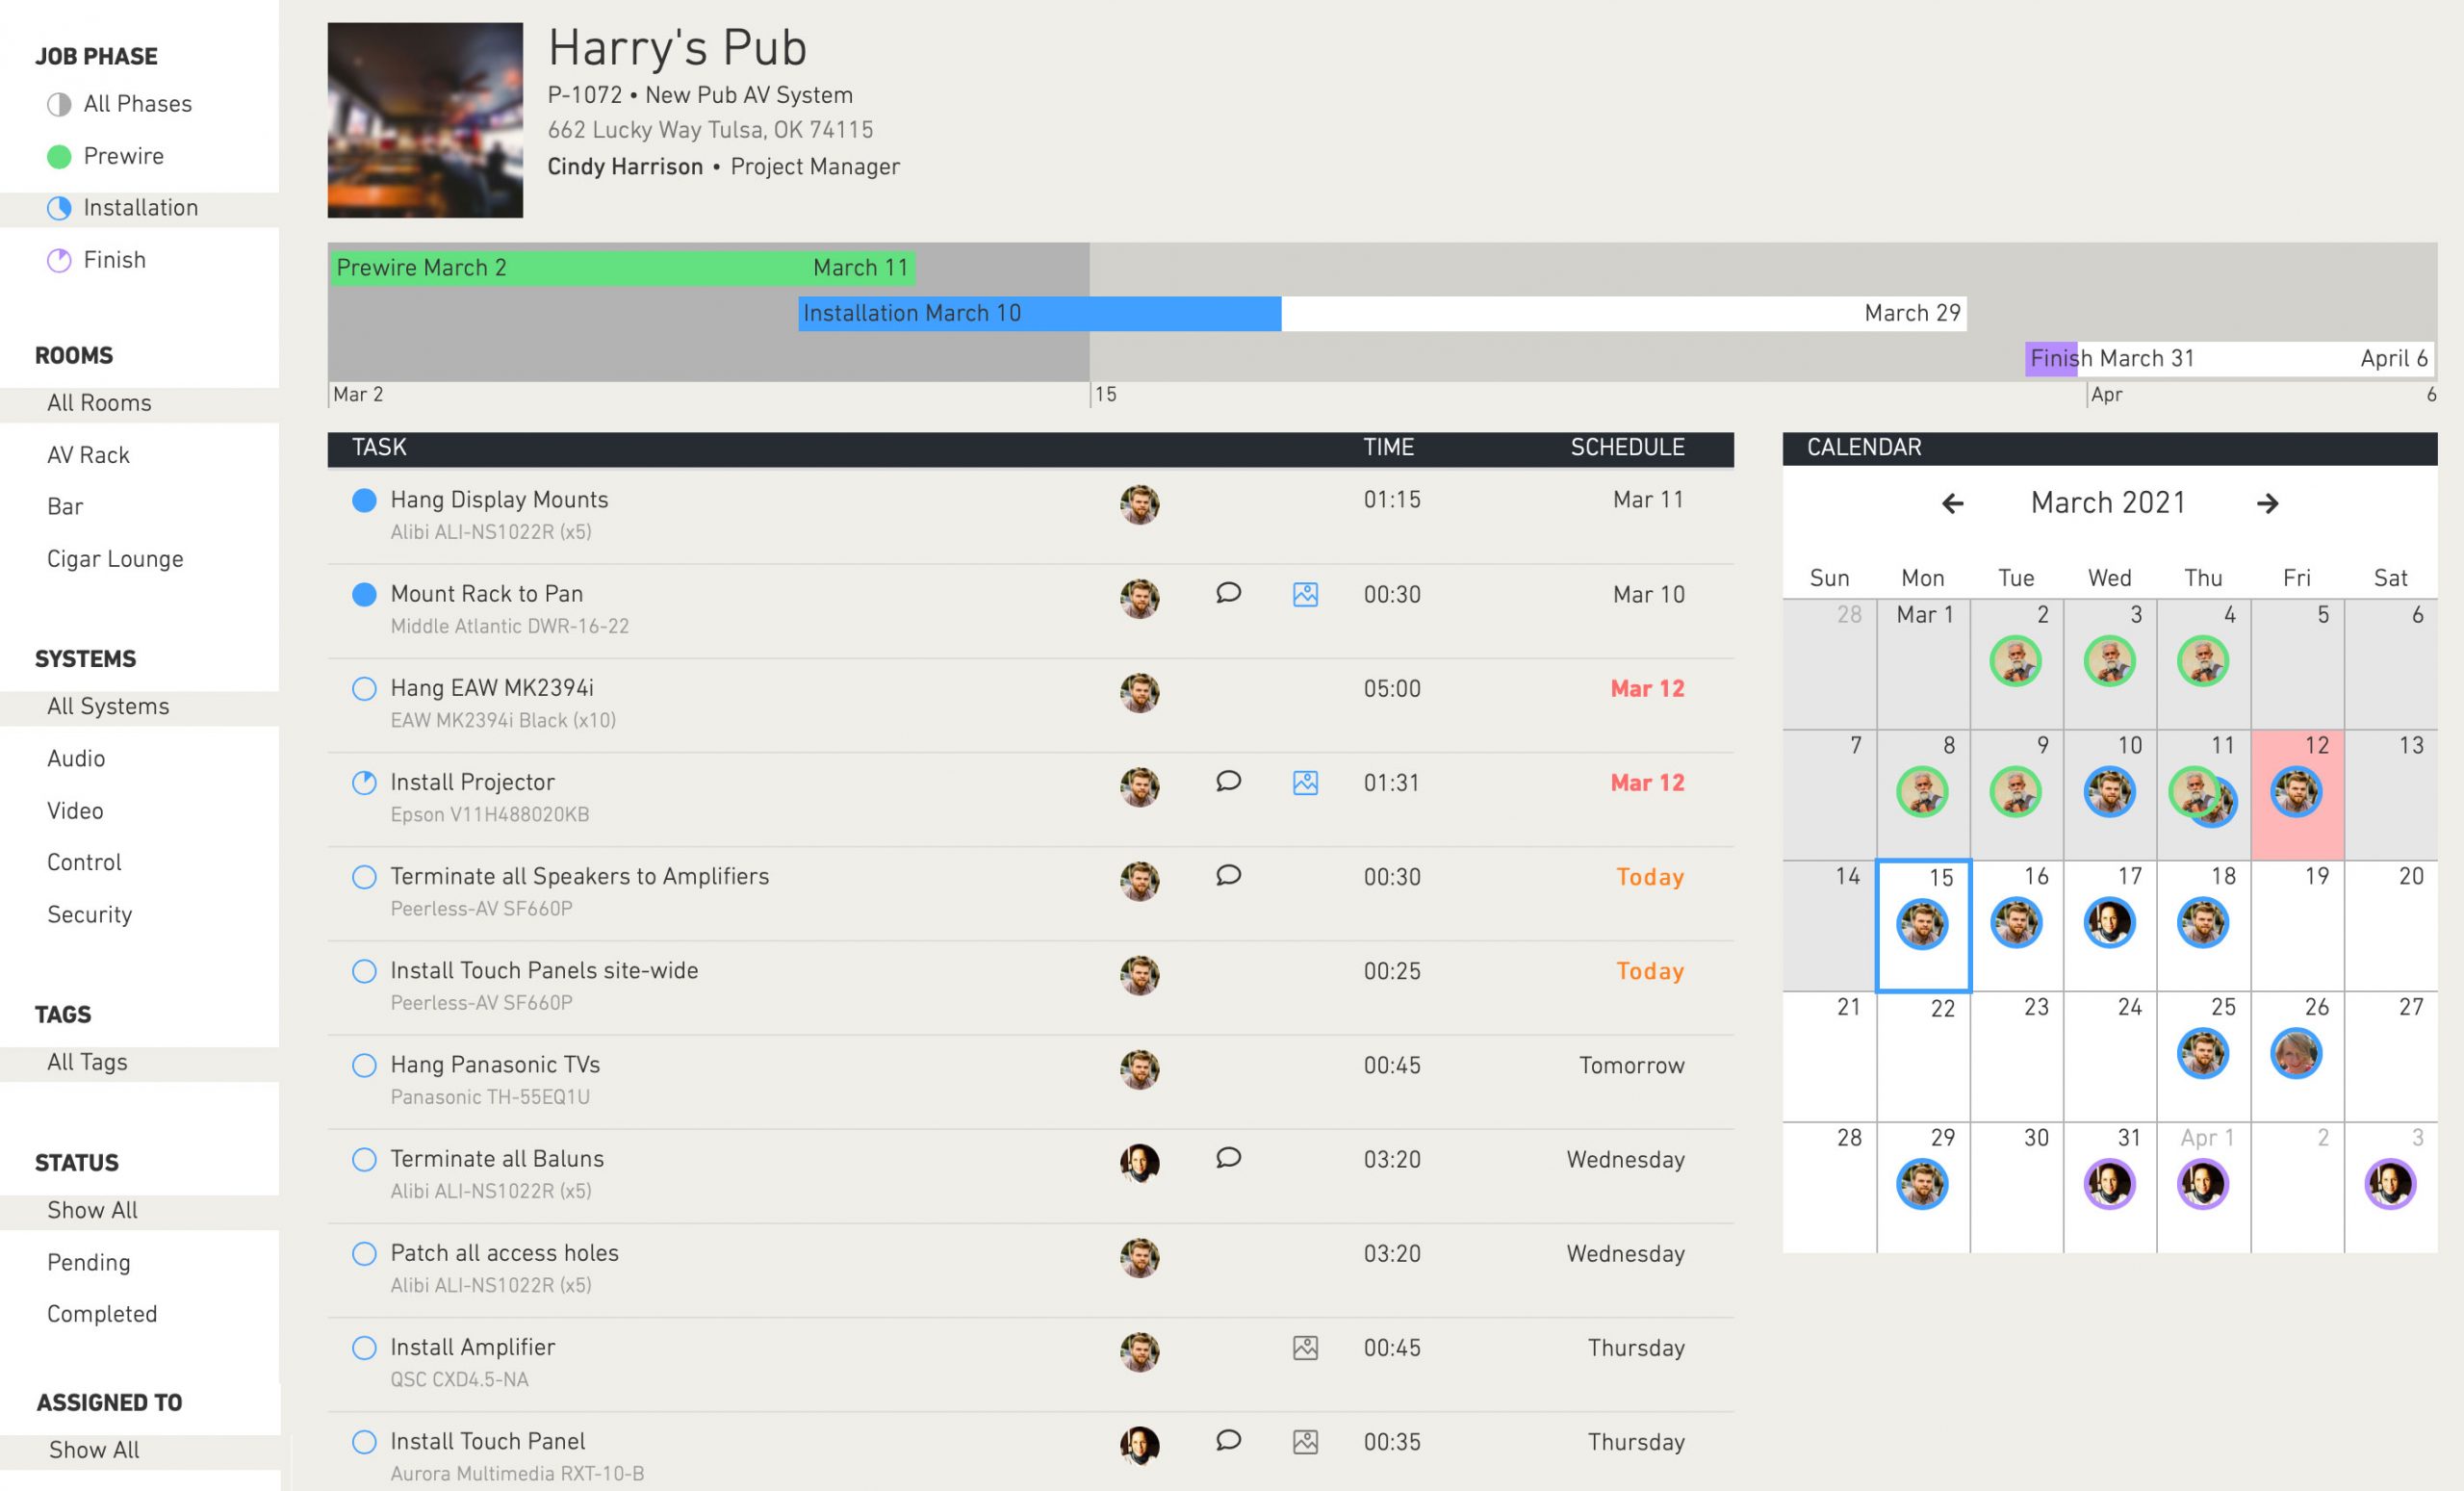Select technician avatar on March 2 calendar
This screenshot has height=1491, width=2464.
[x=2015, y=661]
